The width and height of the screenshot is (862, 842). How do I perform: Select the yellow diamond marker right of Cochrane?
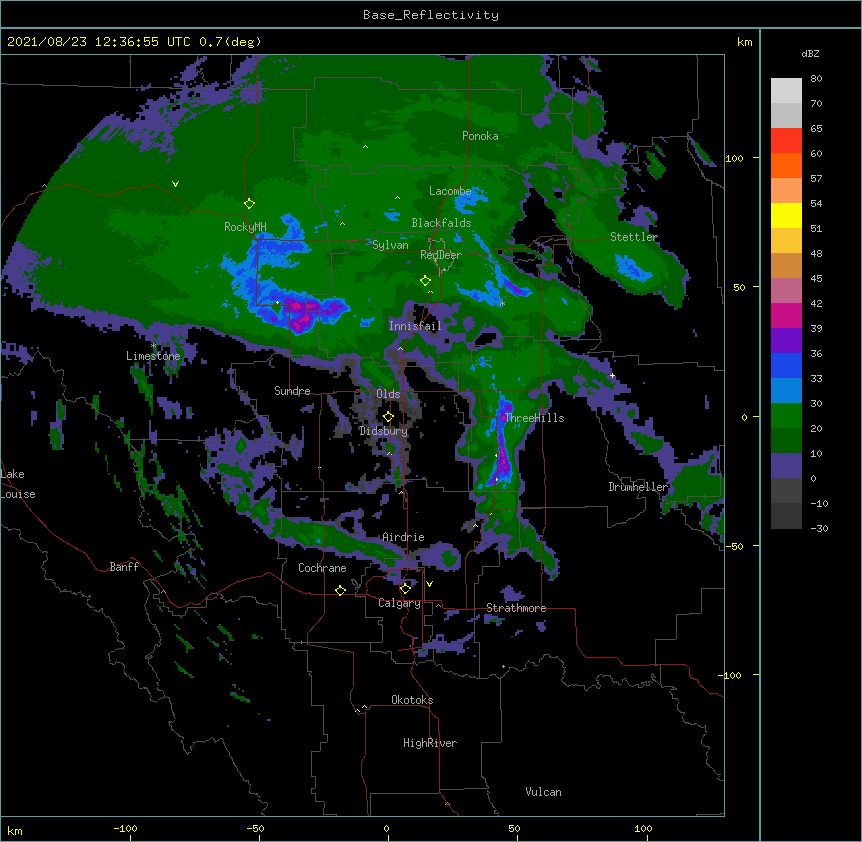(x=340, y=590)
